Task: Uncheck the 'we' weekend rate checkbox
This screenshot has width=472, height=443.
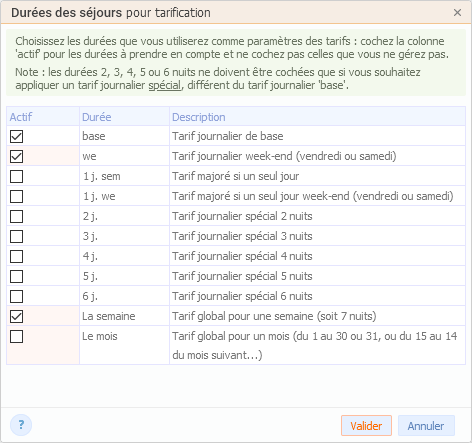Action: (16, 156)
